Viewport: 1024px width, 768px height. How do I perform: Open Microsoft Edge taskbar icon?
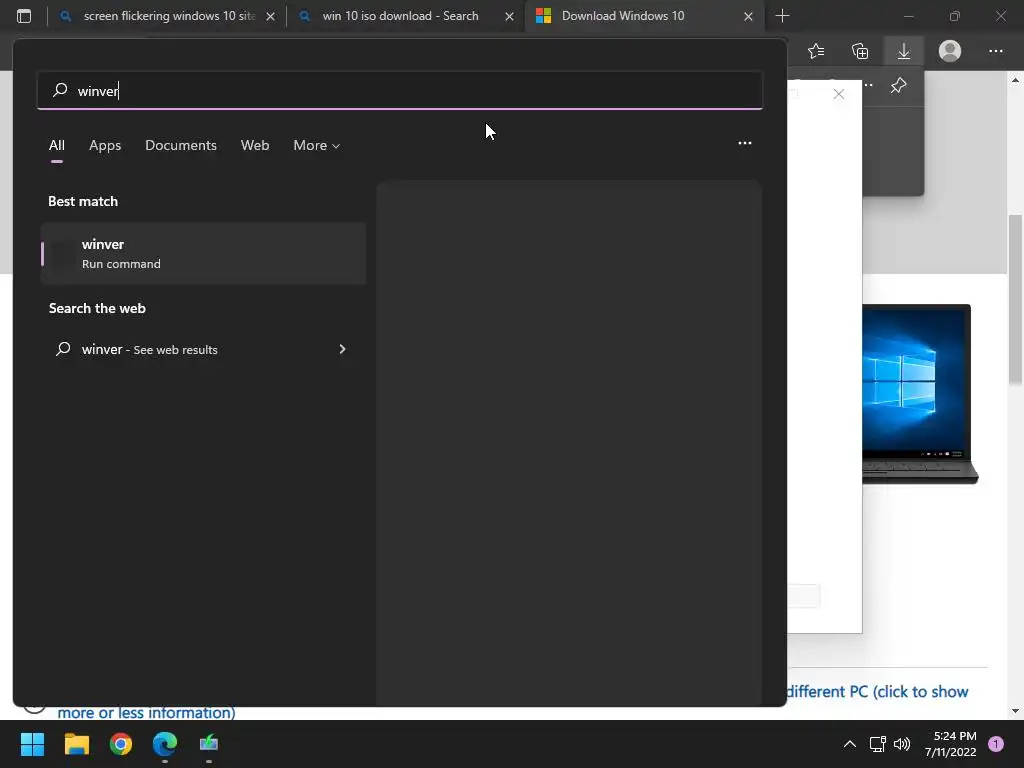[x=165, y=744]
